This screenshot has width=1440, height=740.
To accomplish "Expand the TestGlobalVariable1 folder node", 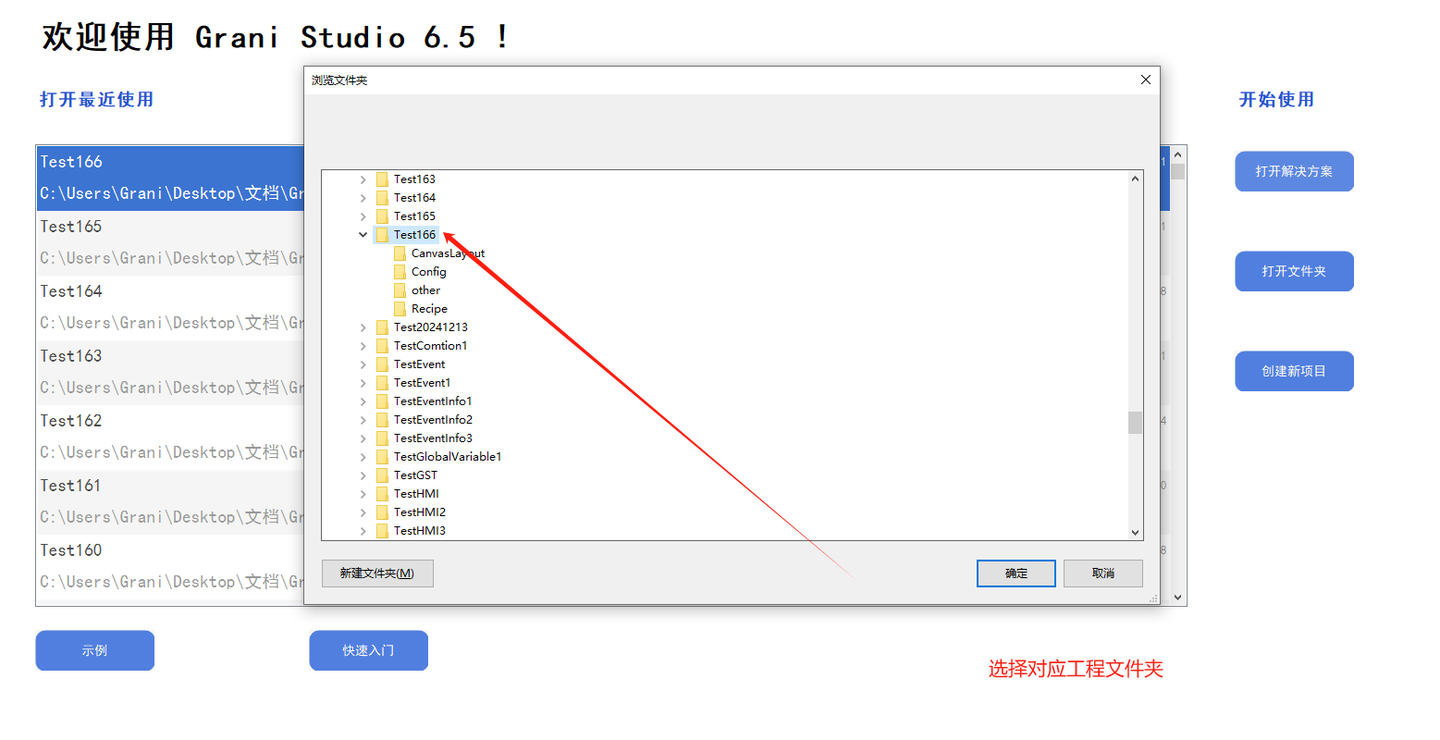I will click(363, 457).
